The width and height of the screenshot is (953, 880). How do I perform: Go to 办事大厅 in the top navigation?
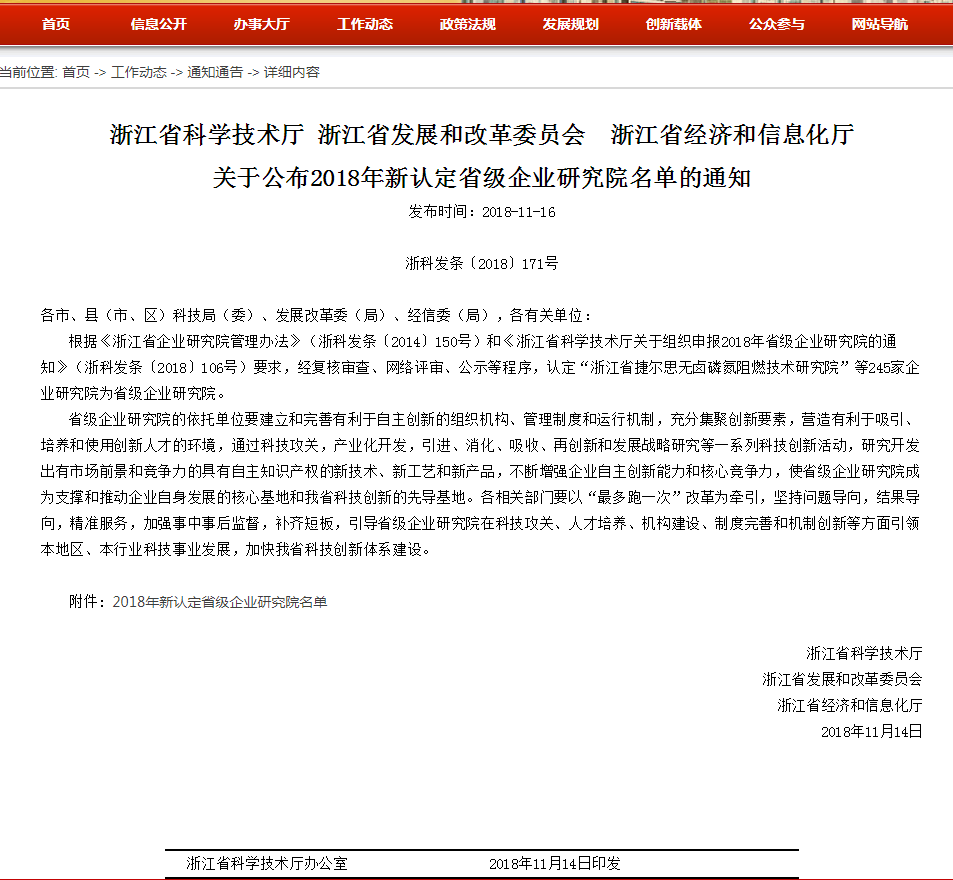pos(261,24)
